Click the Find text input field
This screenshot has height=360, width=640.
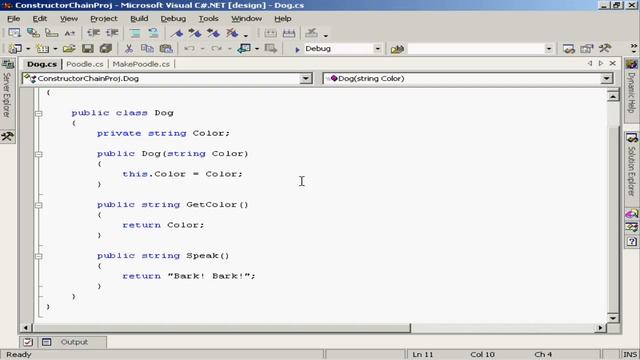[x=476, y=49]
